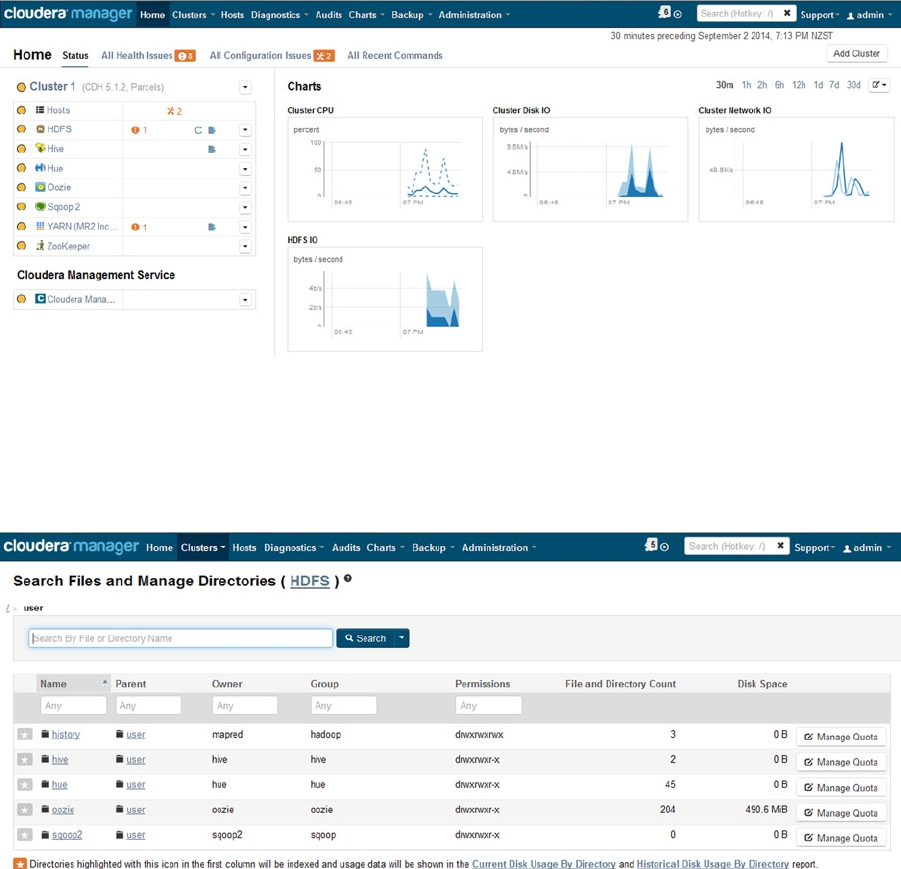Image resolution: width=901 pixels, height=869 pixels.
Task: Click Manage Quota for hive directory
Action: pos(841,762)
